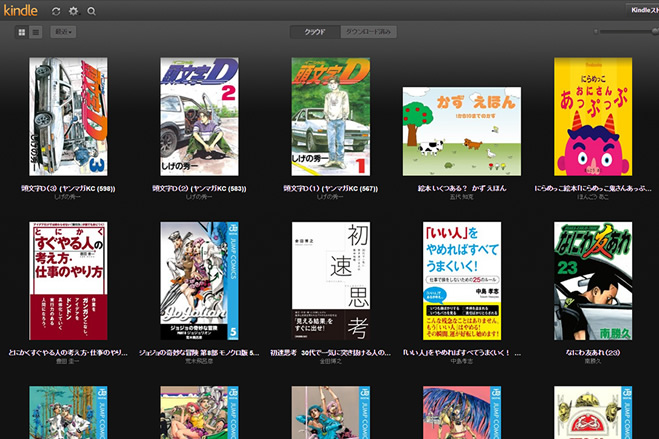Open なにわ友あれ 23 cover
The height and width of the screenshot is (439, 659).
click(593, 281)
